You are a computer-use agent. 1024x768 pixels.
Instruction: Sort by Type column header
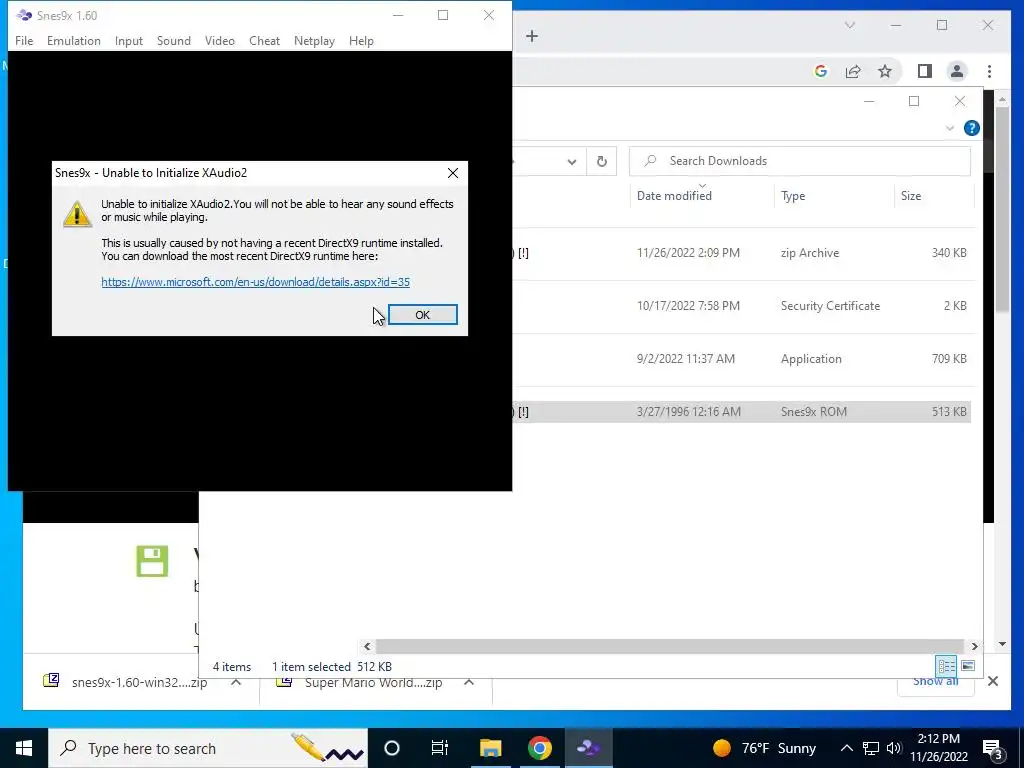click(x=793, y=196)
